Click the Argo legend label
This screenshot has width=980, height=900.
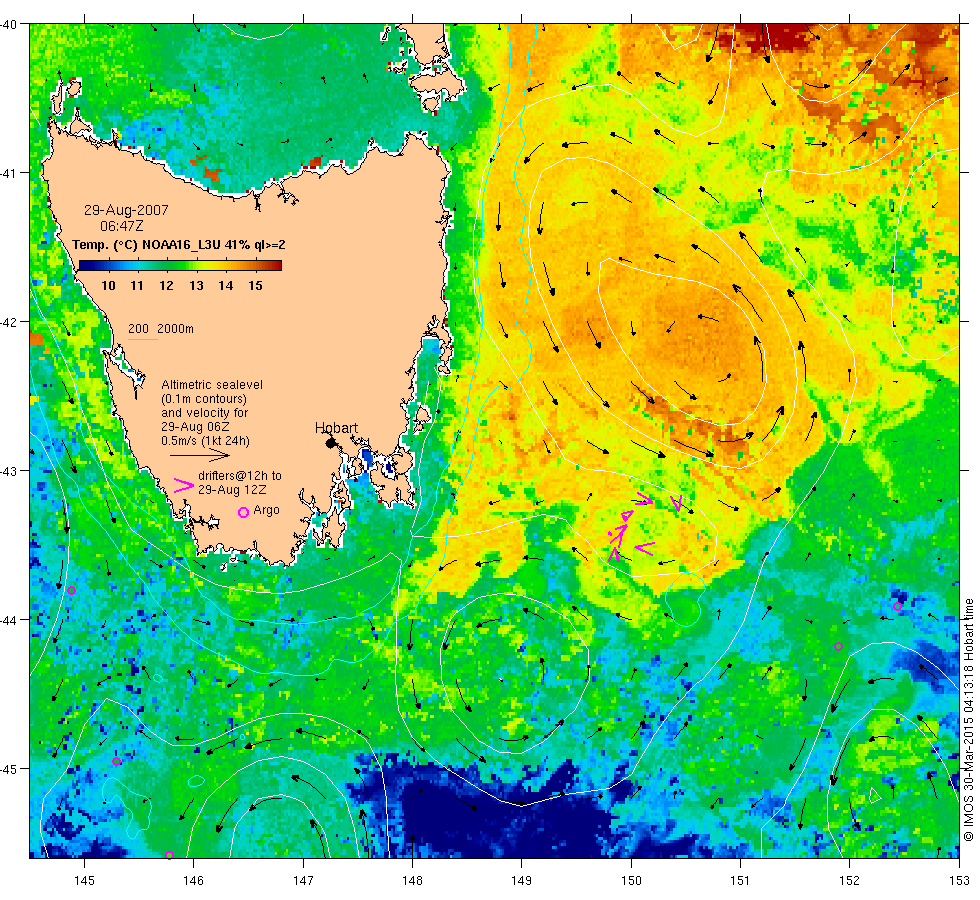pyautogui.click(x=266, y=510)
